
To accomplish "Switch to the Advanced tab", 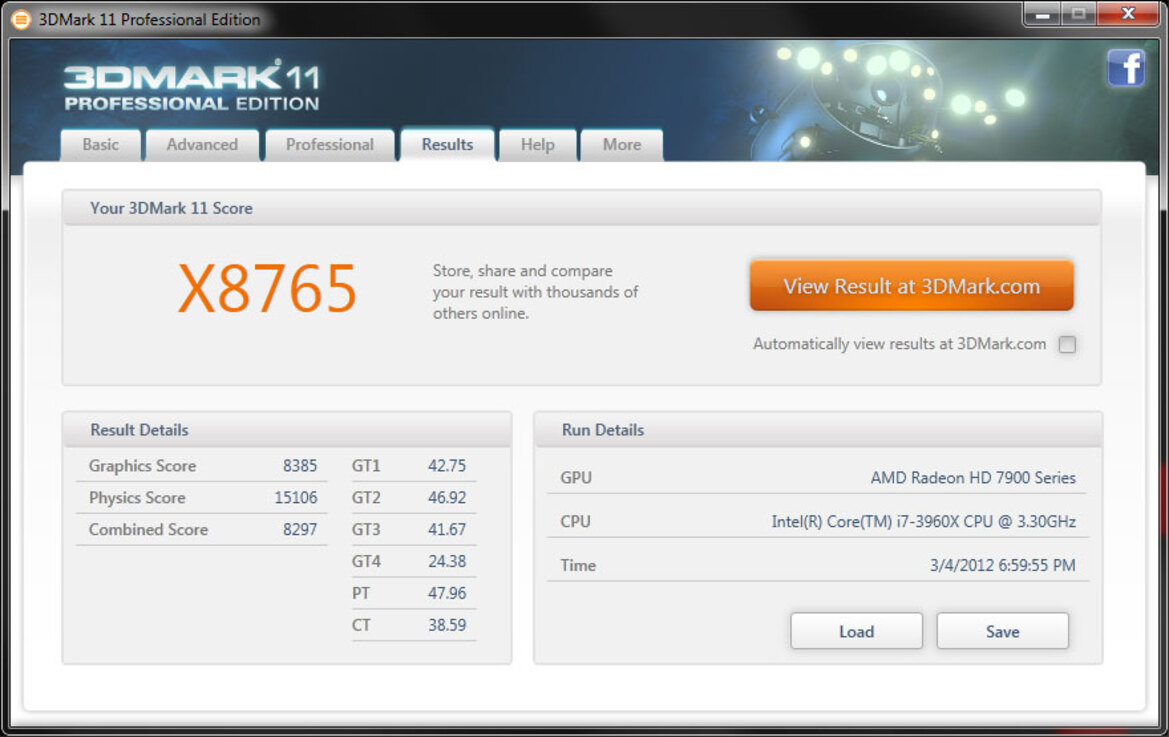I will click(x=202, y=145).
